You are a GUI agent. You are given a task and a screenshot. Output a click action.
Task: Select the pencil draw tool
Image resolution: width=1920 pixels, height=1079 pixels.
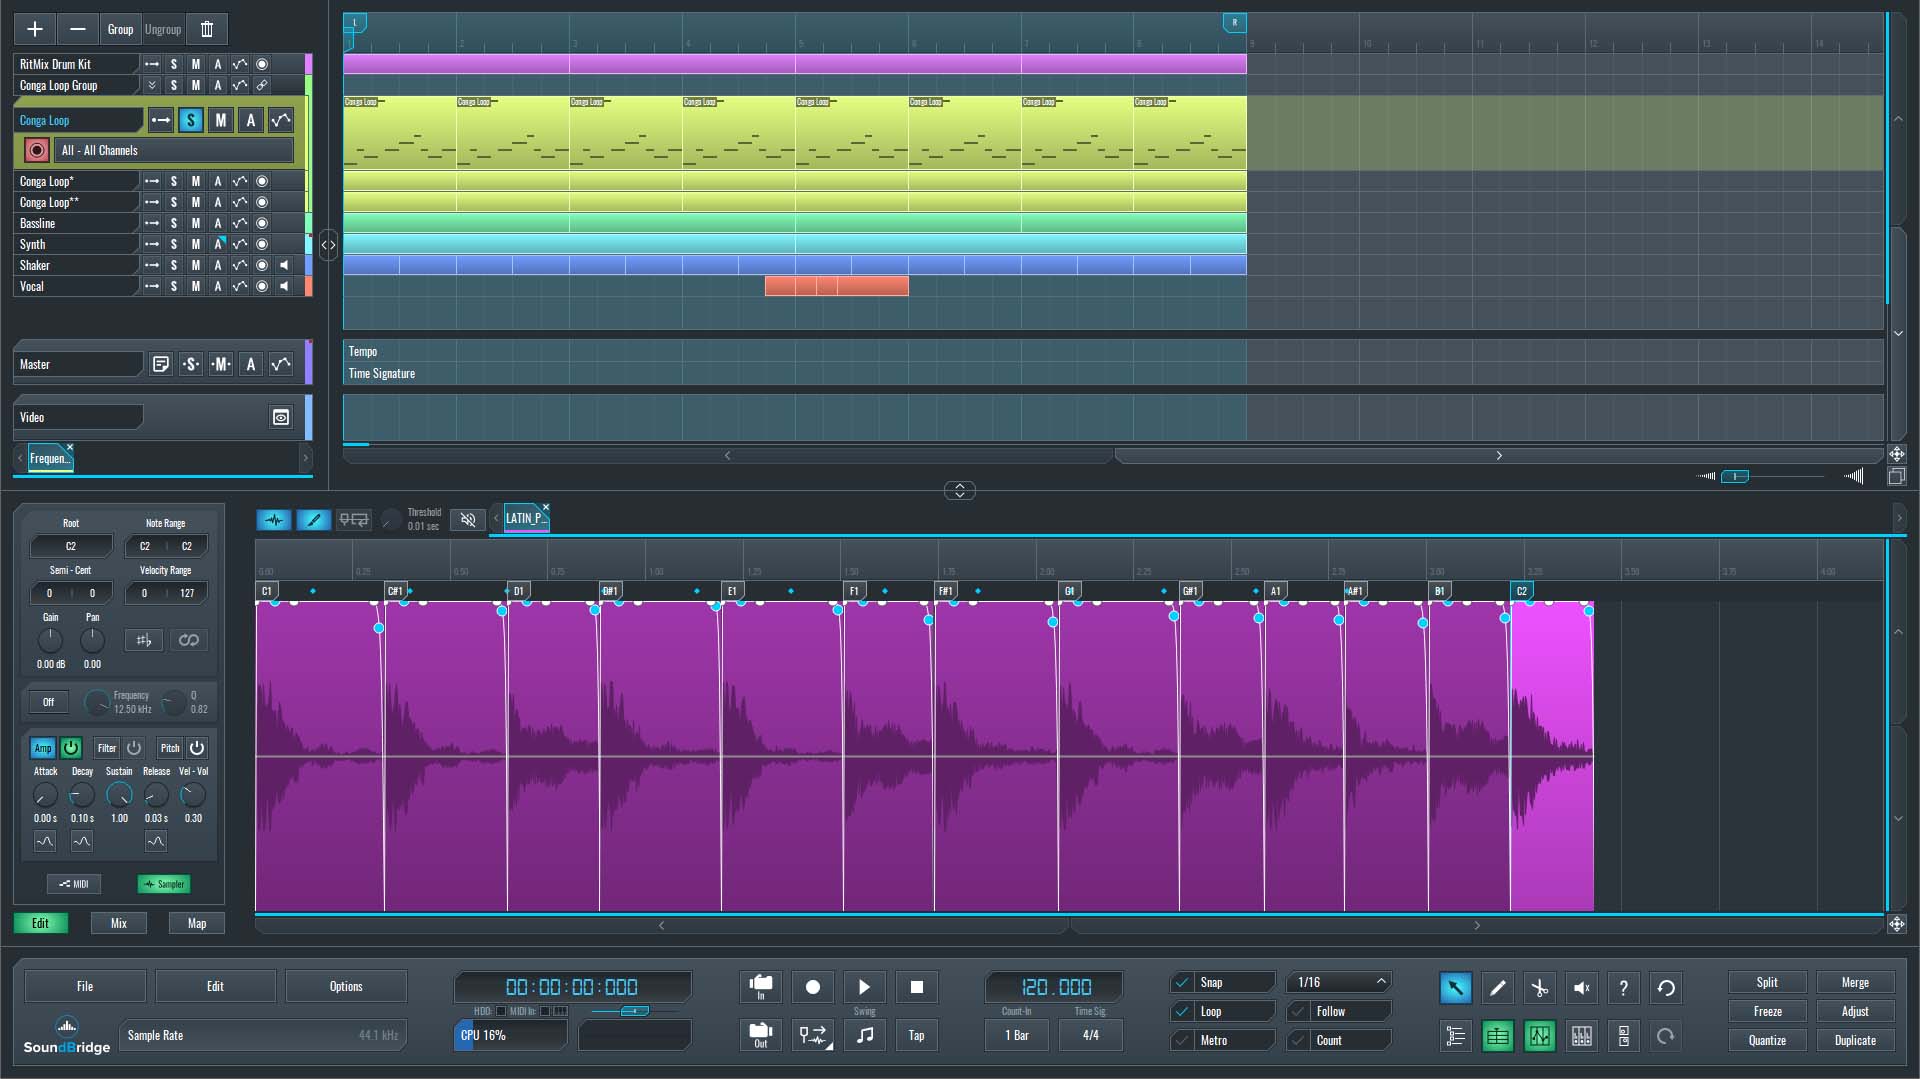pos(1497,988)
